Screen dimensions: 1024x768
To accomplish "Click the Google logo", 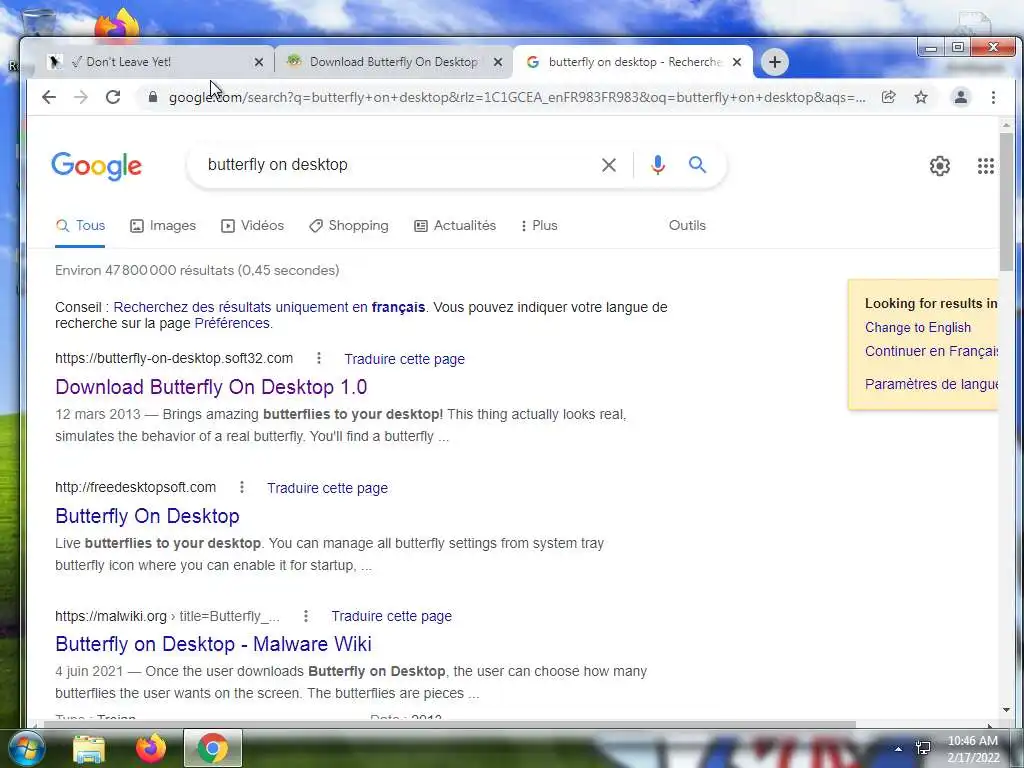I will tap(96, 166).
